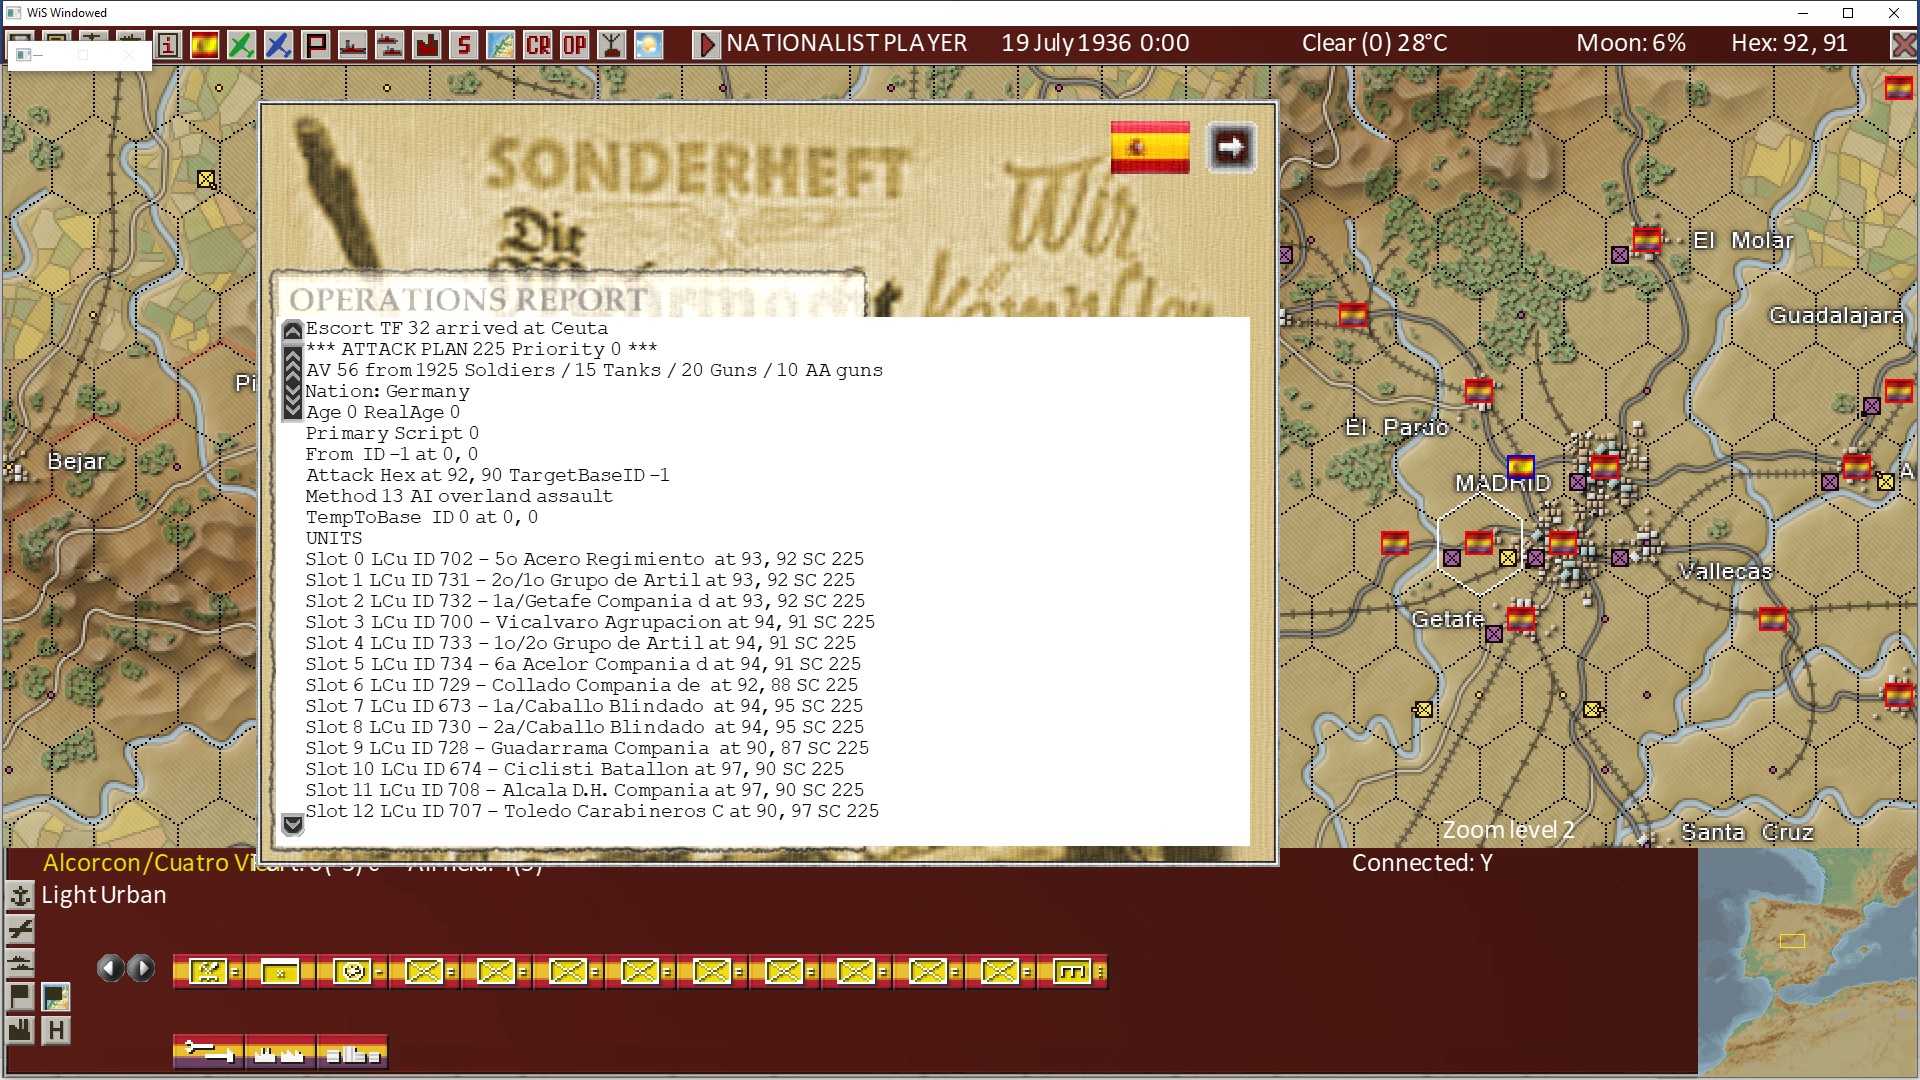Click the info 'i' toolbar icon
The height and width of the screenshot is (1080, 1920).
(x=168, y=45)
